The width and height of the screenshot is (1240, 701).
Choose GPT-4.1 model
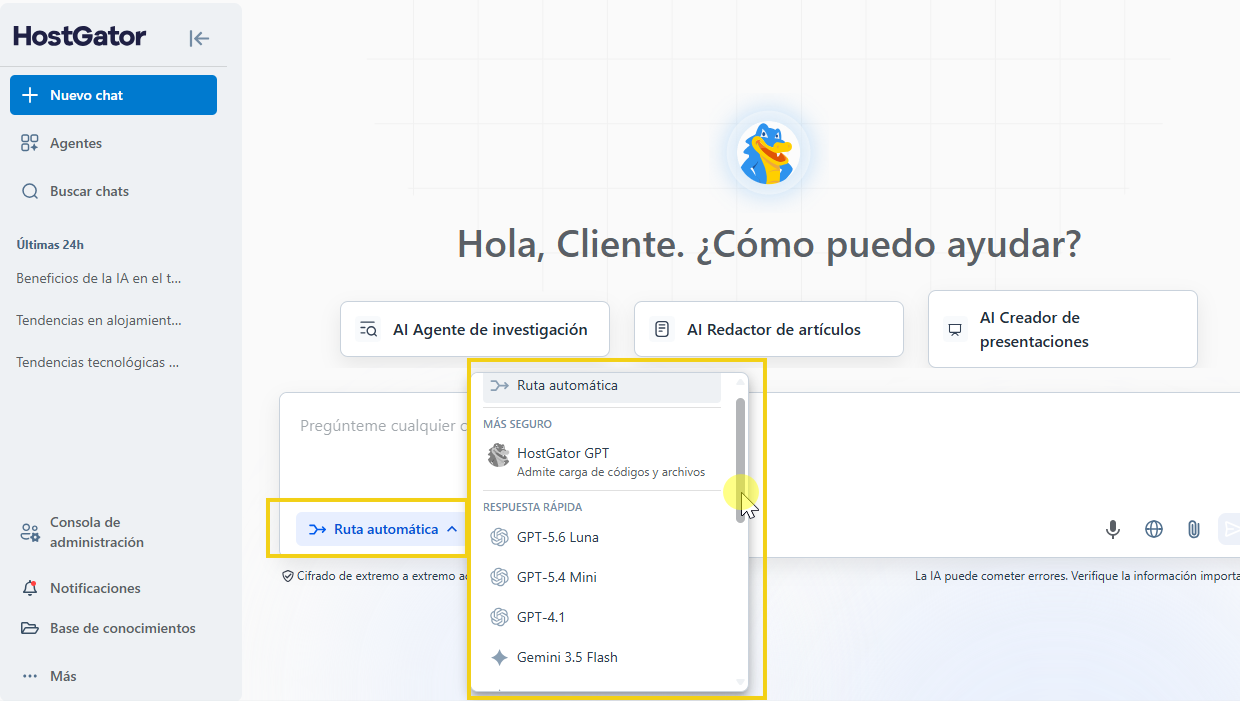point(602,617)
